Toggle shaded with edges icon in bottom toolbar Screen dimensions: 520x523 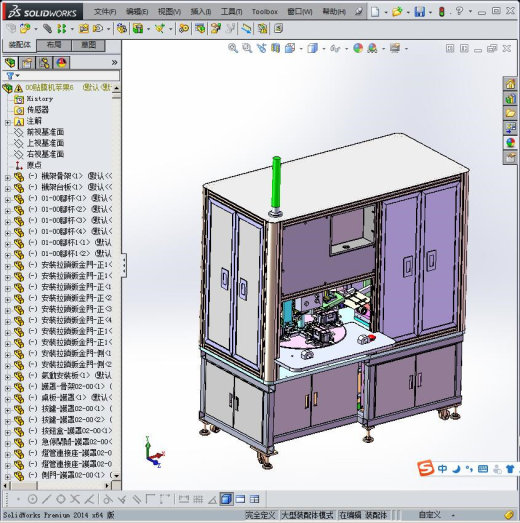(226, 499)
